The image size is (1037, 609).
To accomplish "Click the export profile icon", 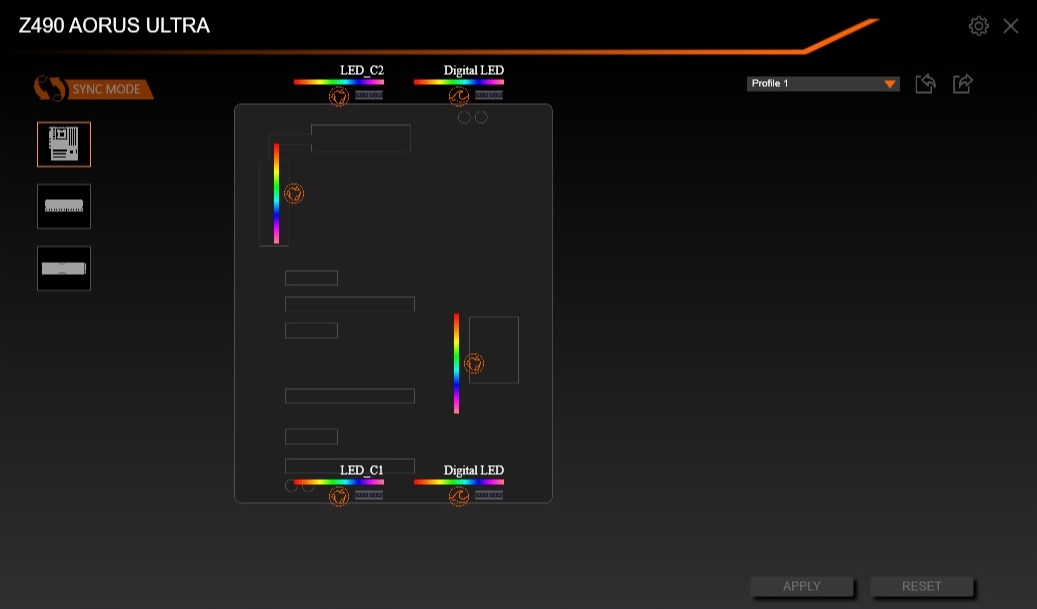I will coord(962,84).
